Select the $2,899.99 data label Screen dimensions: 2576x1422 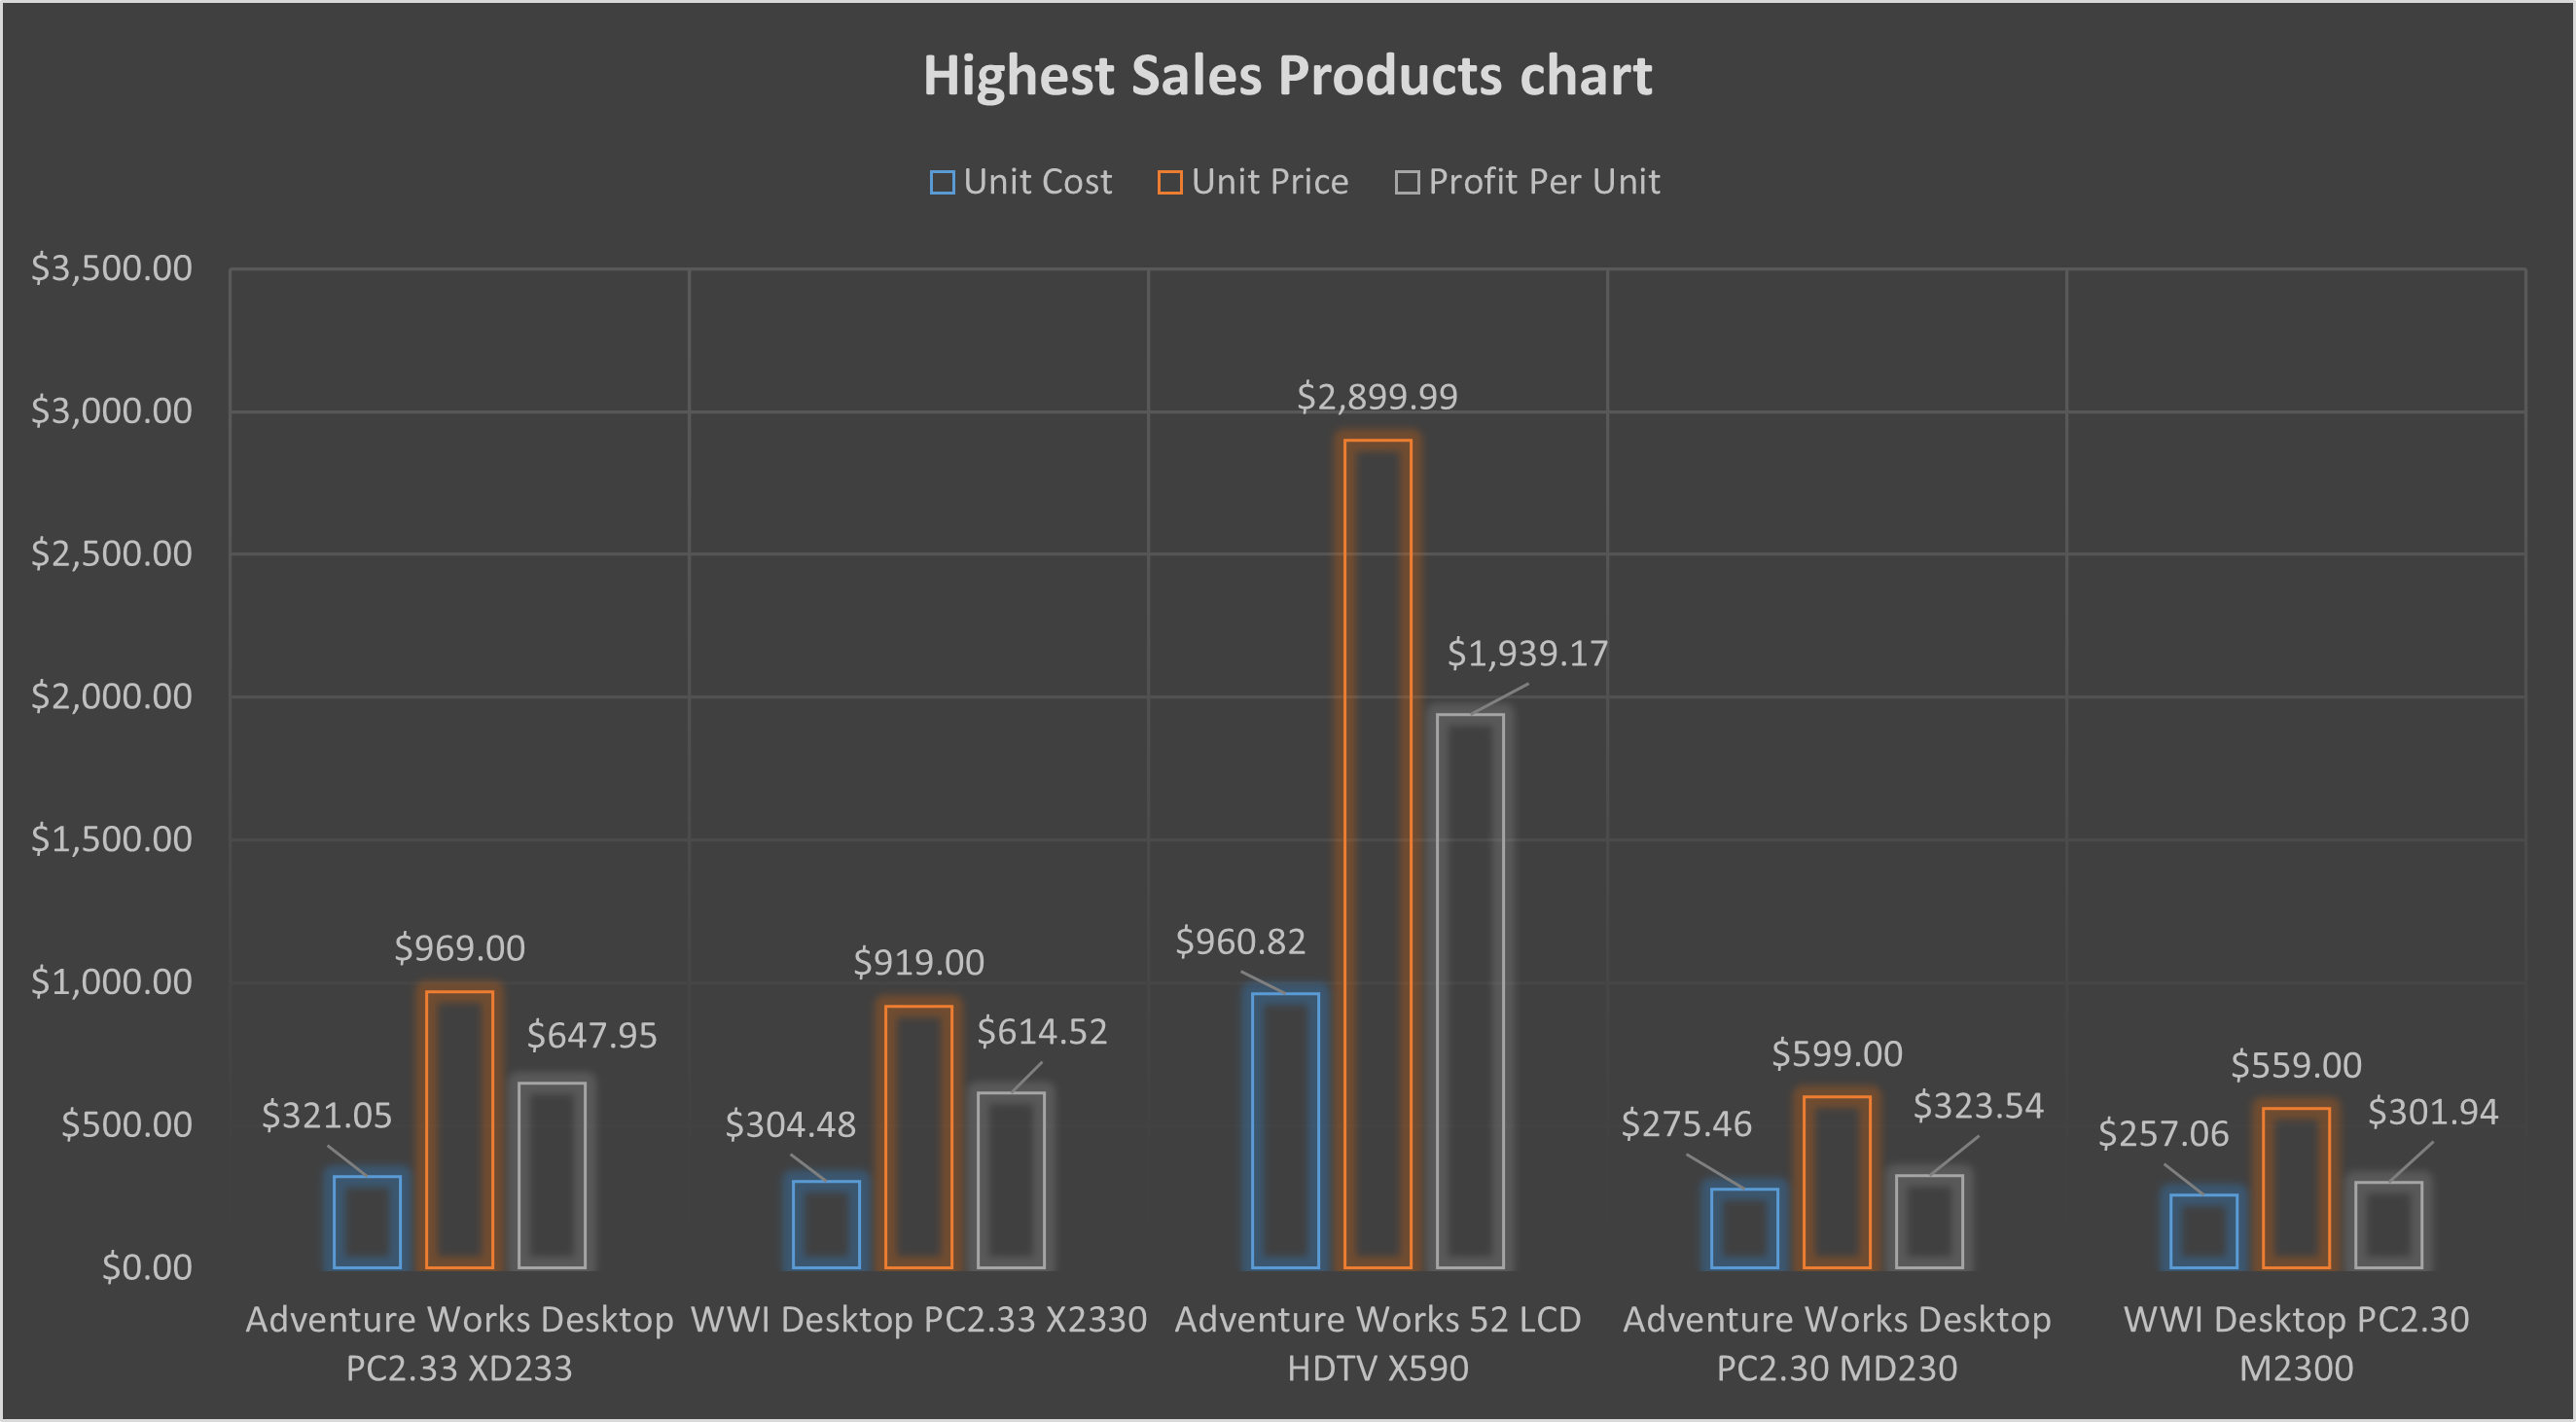[x=1377, y=397]
